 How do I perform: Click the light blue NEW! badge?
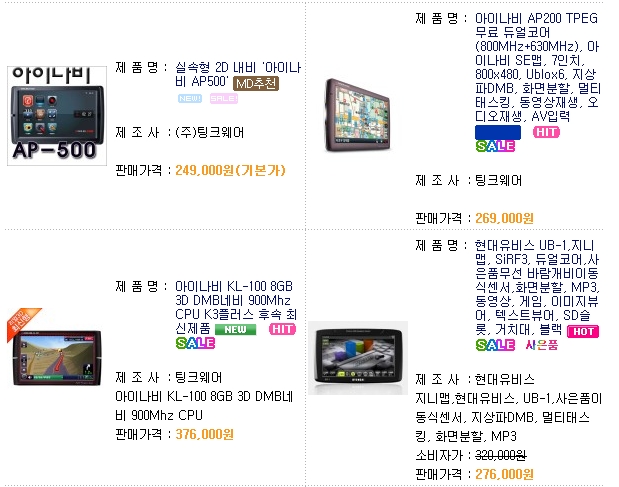190,98
